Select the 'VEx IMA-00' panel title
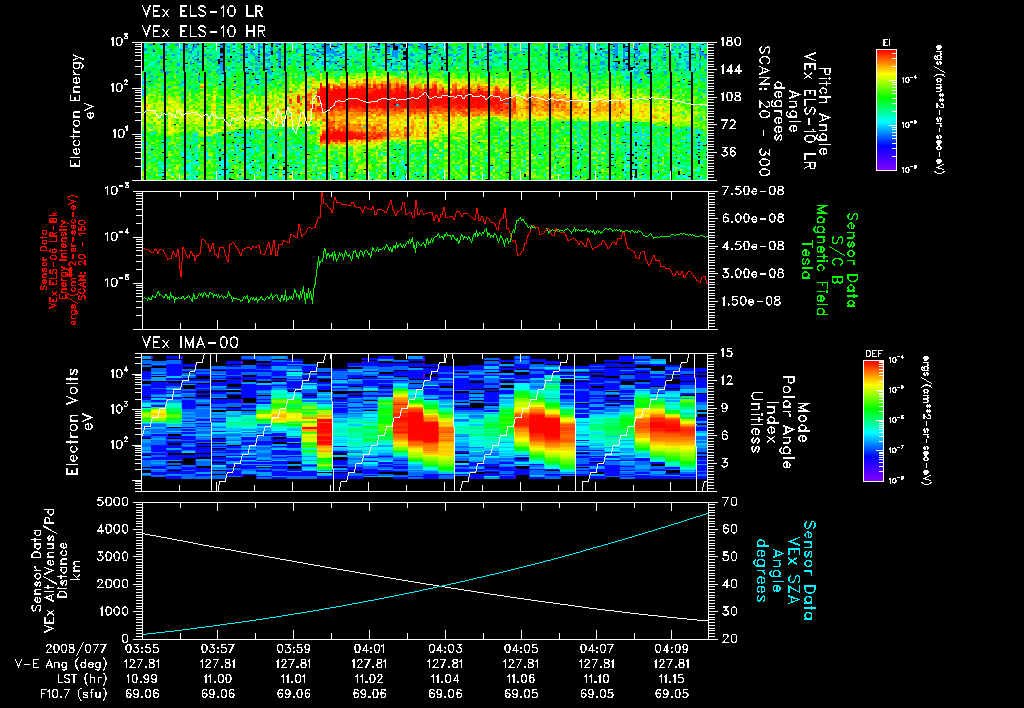Image resolution: width=1024 pixels, height=708 pixels. [190, 342]
